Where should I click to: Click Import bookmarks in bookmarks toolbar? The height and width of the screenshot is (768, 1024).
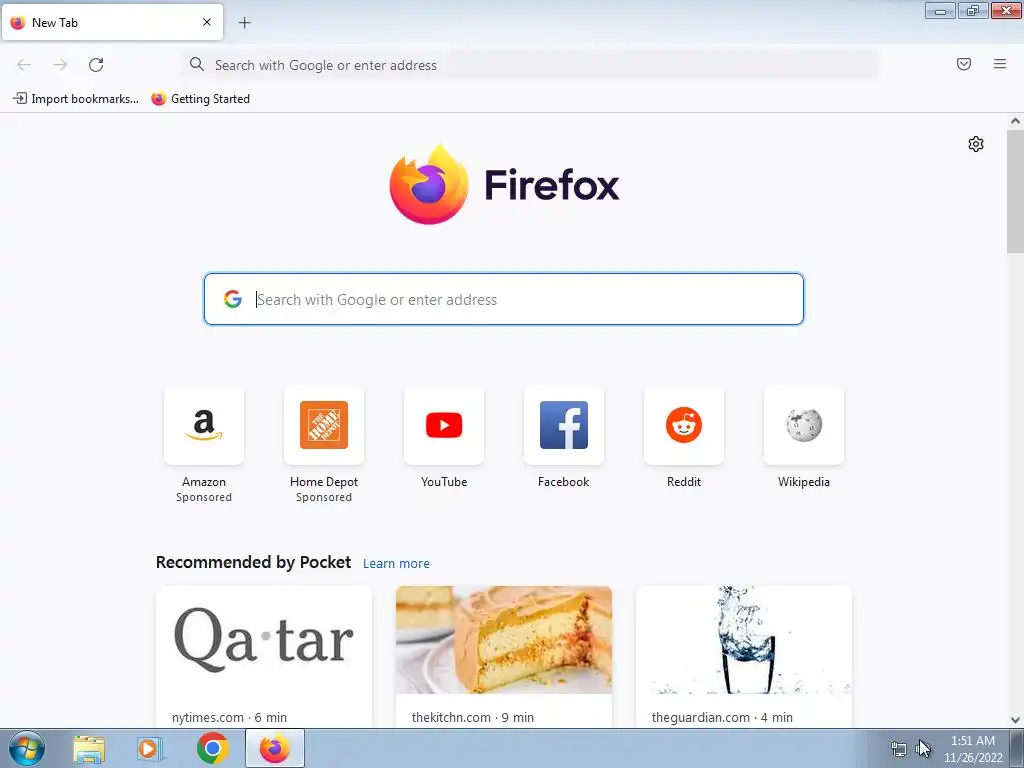[x=76, y=99]
